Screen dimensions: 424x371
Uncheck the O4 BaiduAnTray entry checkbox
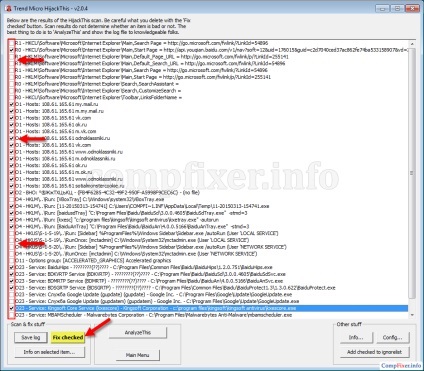click(x=12, y=227)
